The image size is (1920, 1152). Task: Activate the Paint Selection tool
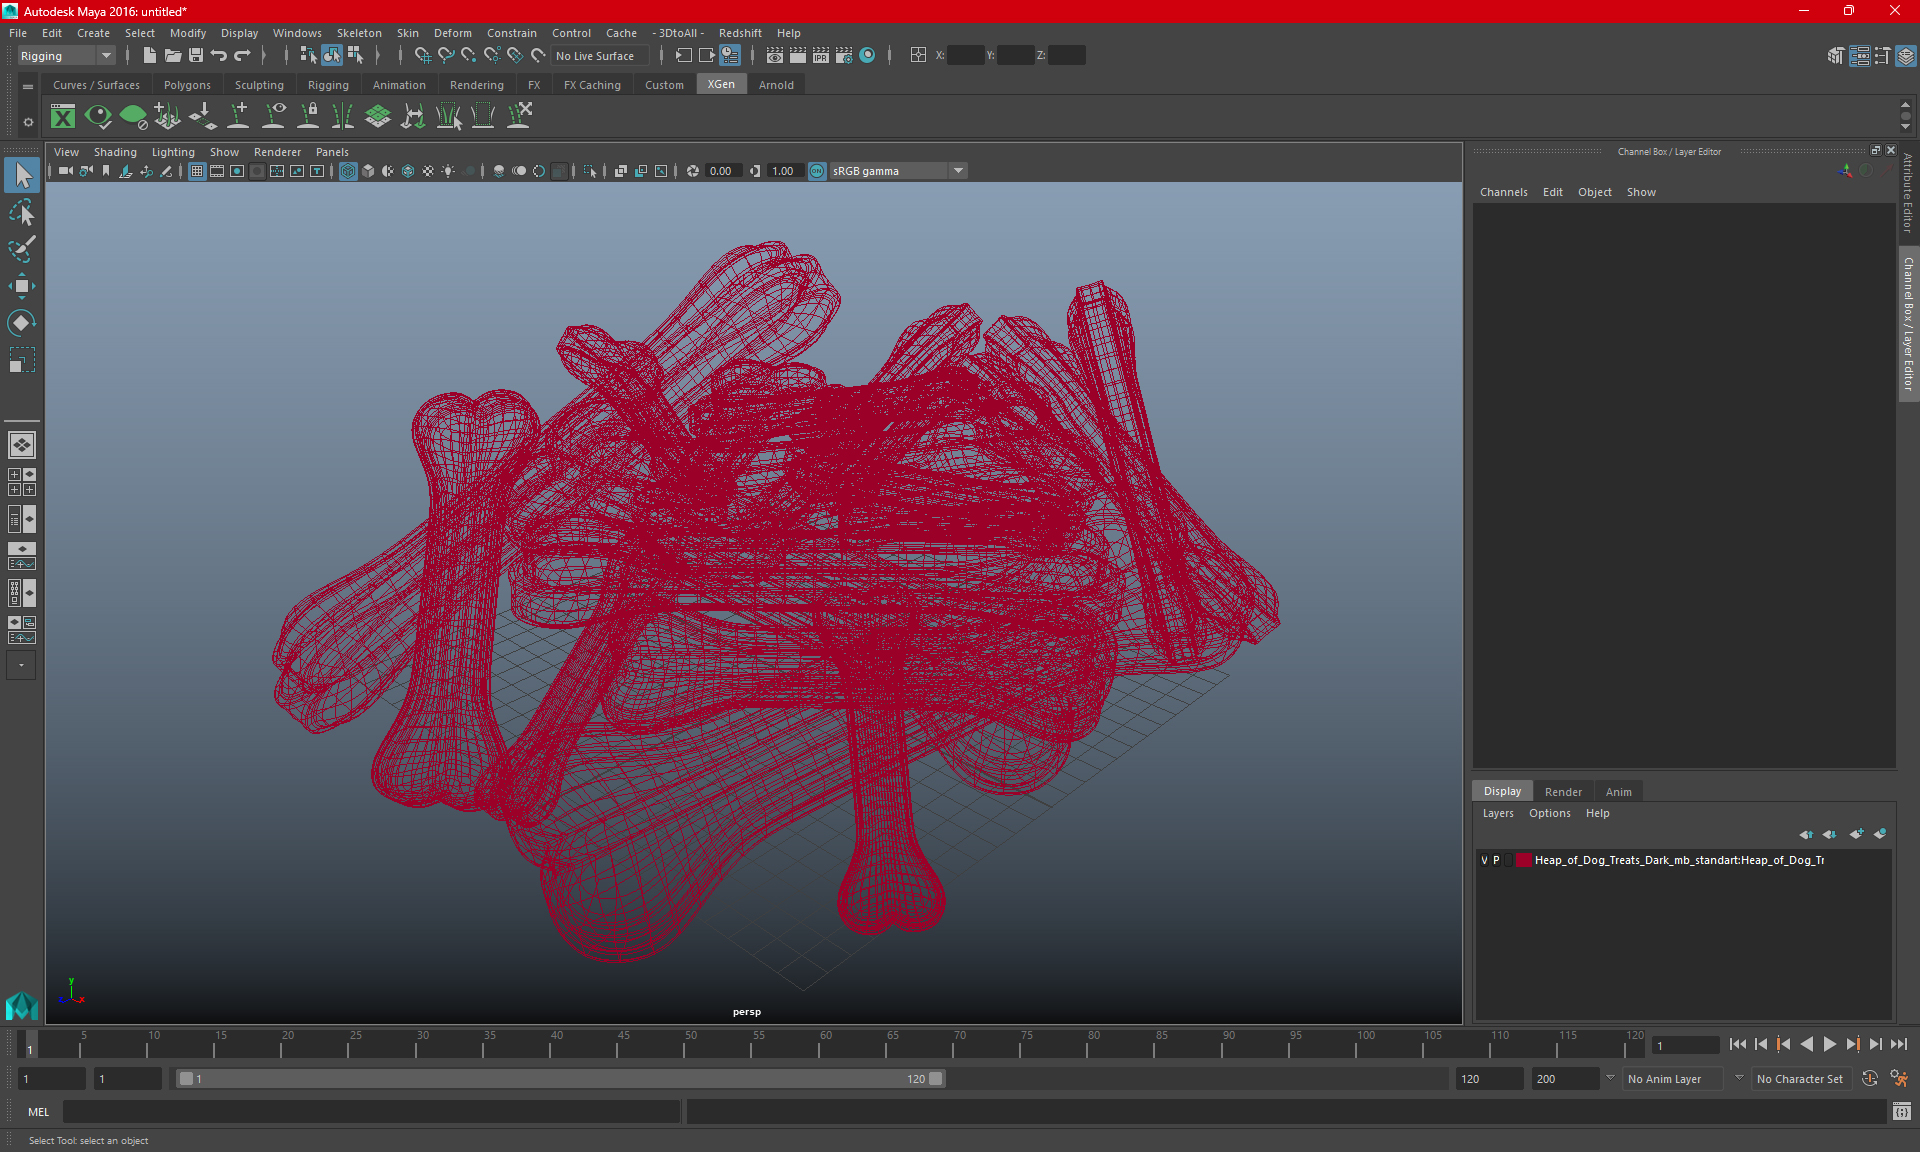pyautogui.click(x=21, y=249)
